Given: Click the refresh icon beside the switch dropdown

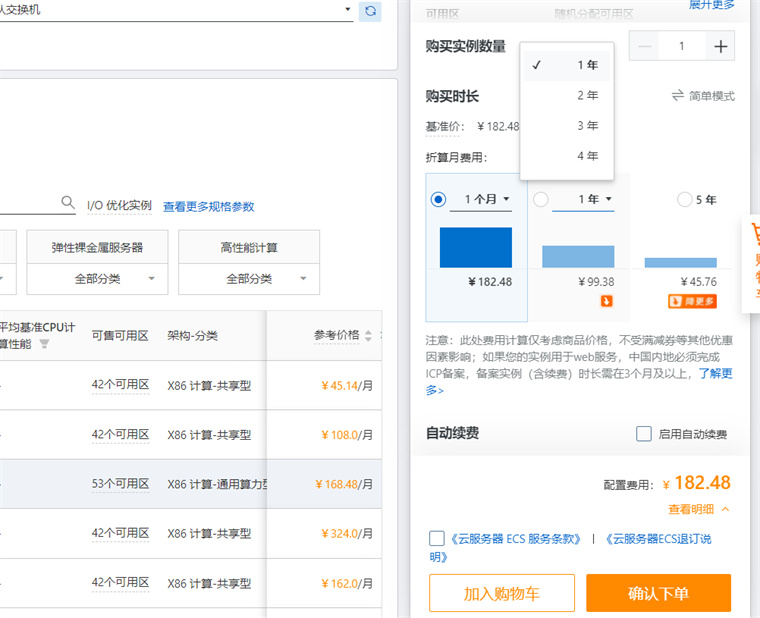Looking at the screenshot, I should point(370,10).
